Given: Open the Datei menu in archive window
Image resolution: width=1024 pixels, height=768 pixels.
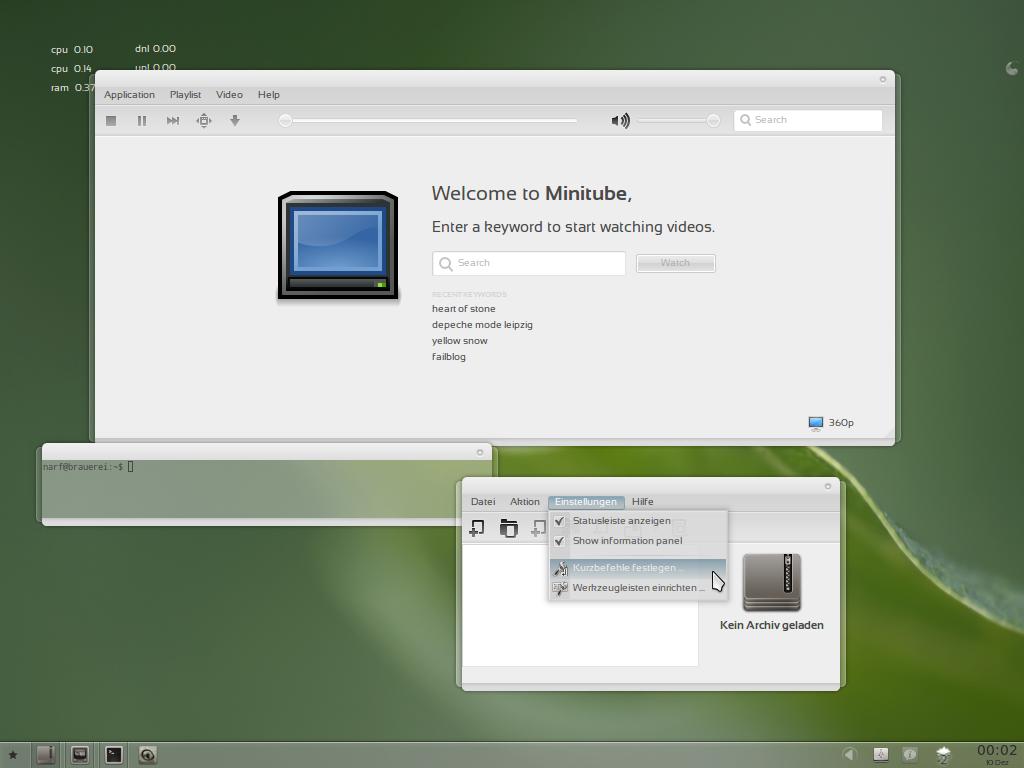Looking at the screenshot, I should [483, 502].
